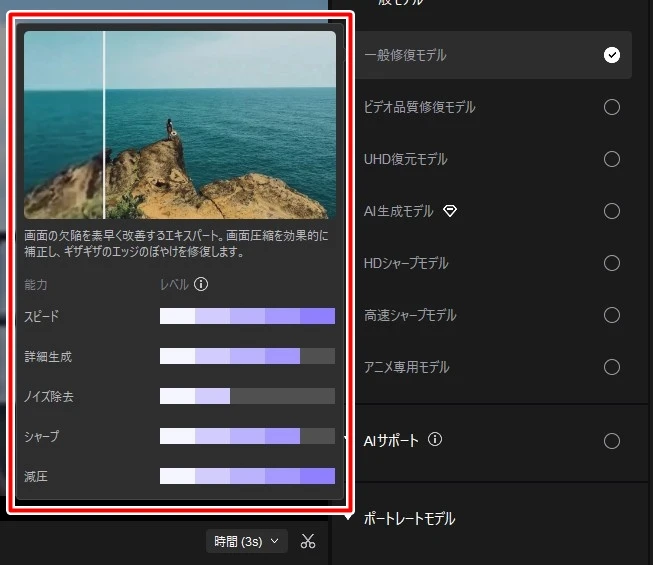Click the HDシャープモデル label text

click(x=406, y=263)
